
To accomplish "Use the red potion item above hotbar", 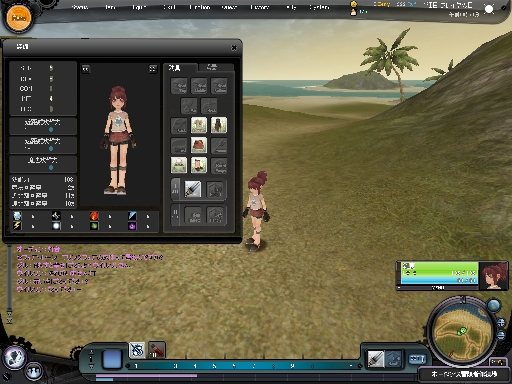I will [x=157, y=350].
